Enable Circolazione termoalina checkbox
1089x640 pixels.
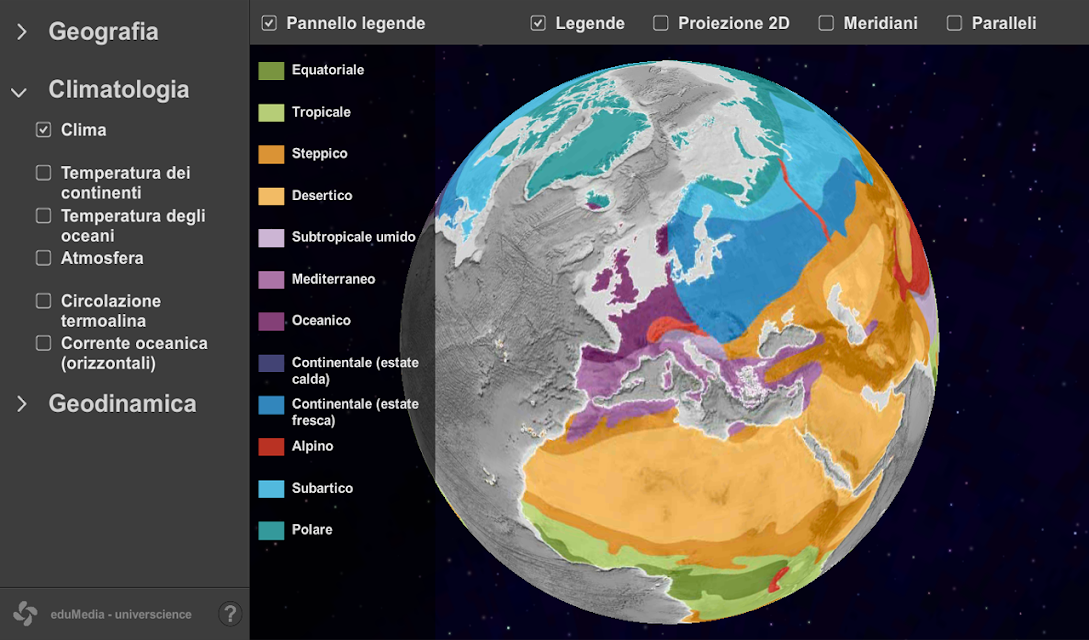point(43,301)
